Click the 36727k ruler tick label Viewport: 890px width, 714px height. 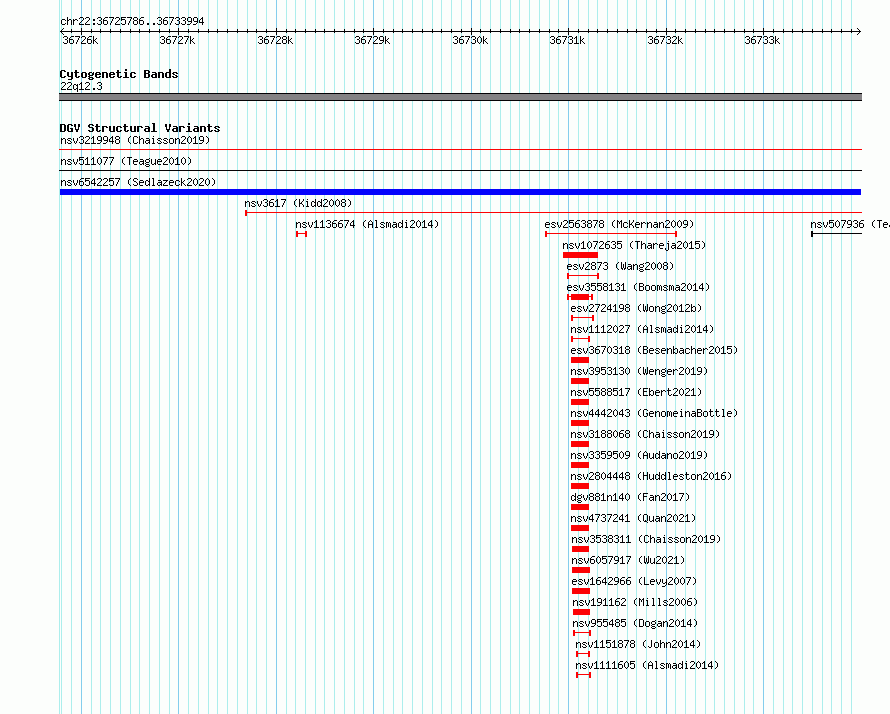click(x=177, y=40)
